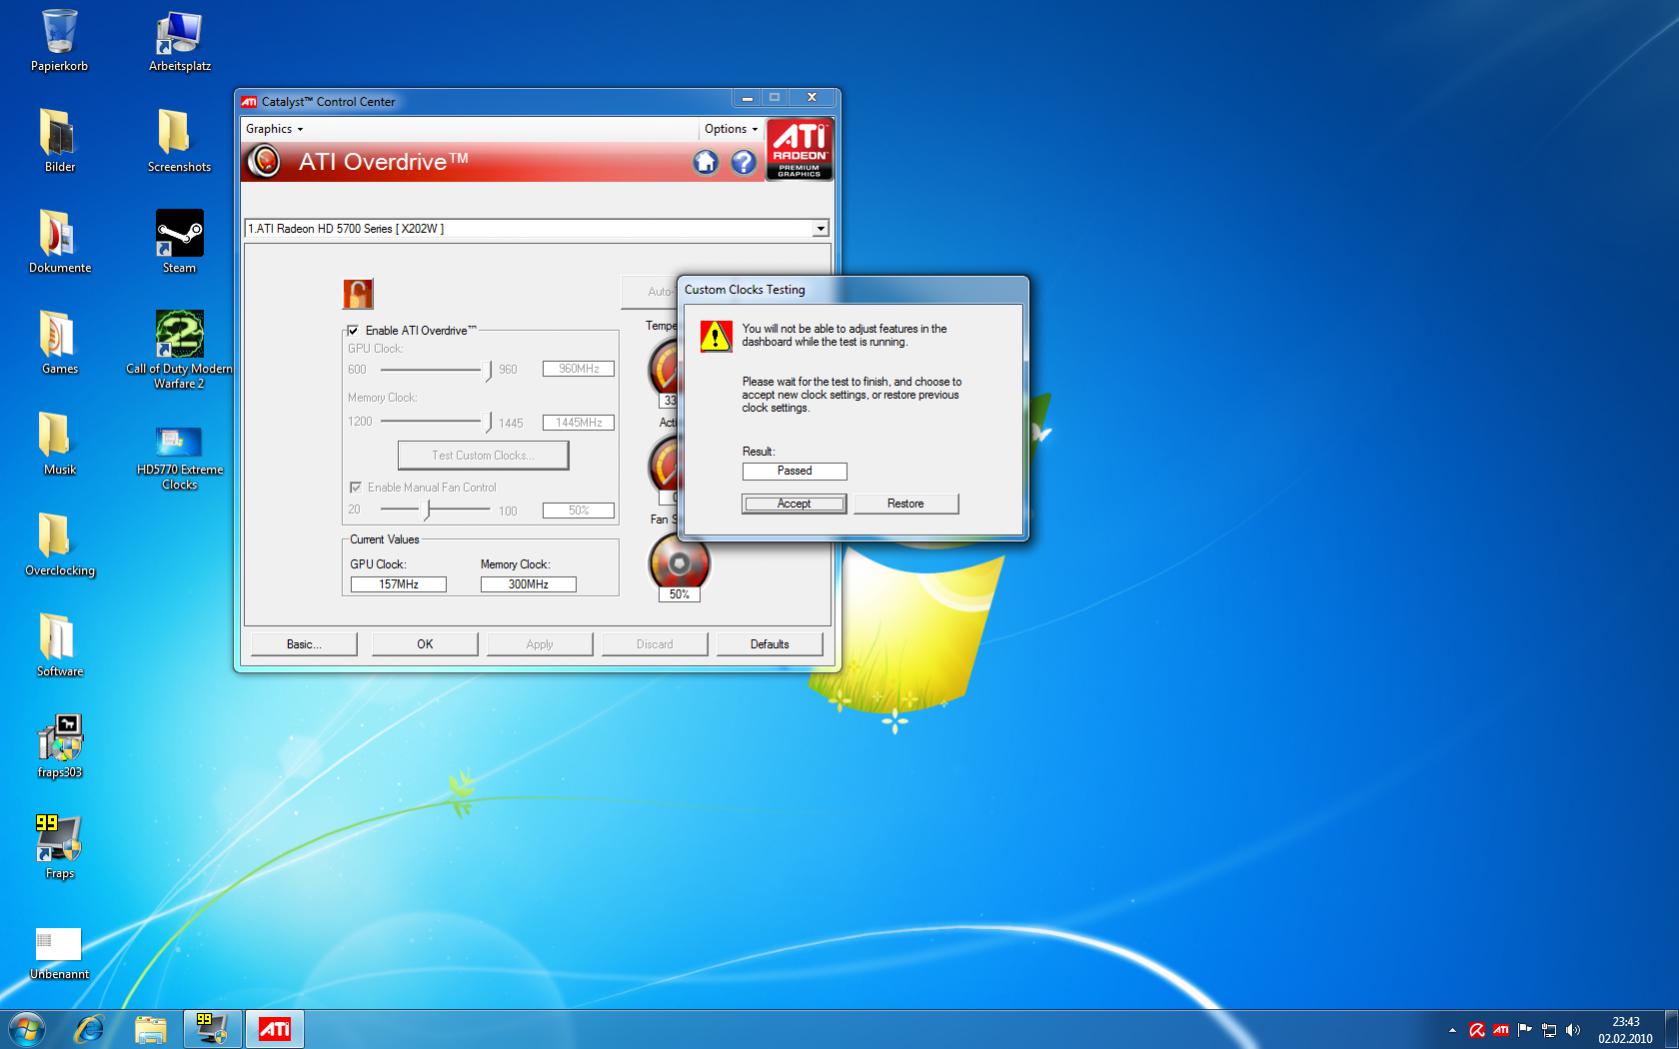Image resolution: width=1679 pixels, height=1049 pixels.
Task: Open the Papierkorb recycle bin icon
Action: (x=59, y=41)
